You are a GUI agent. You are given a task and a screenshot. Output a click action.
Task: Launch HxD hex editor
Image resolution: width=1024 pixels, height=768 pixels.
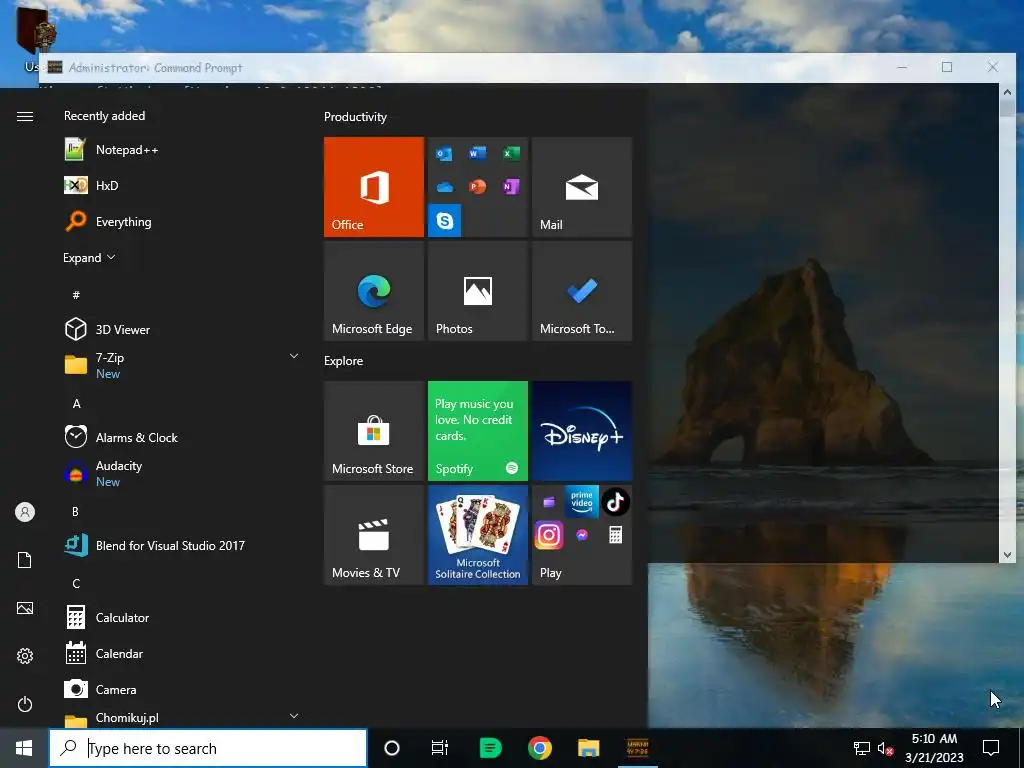(182, 185)
